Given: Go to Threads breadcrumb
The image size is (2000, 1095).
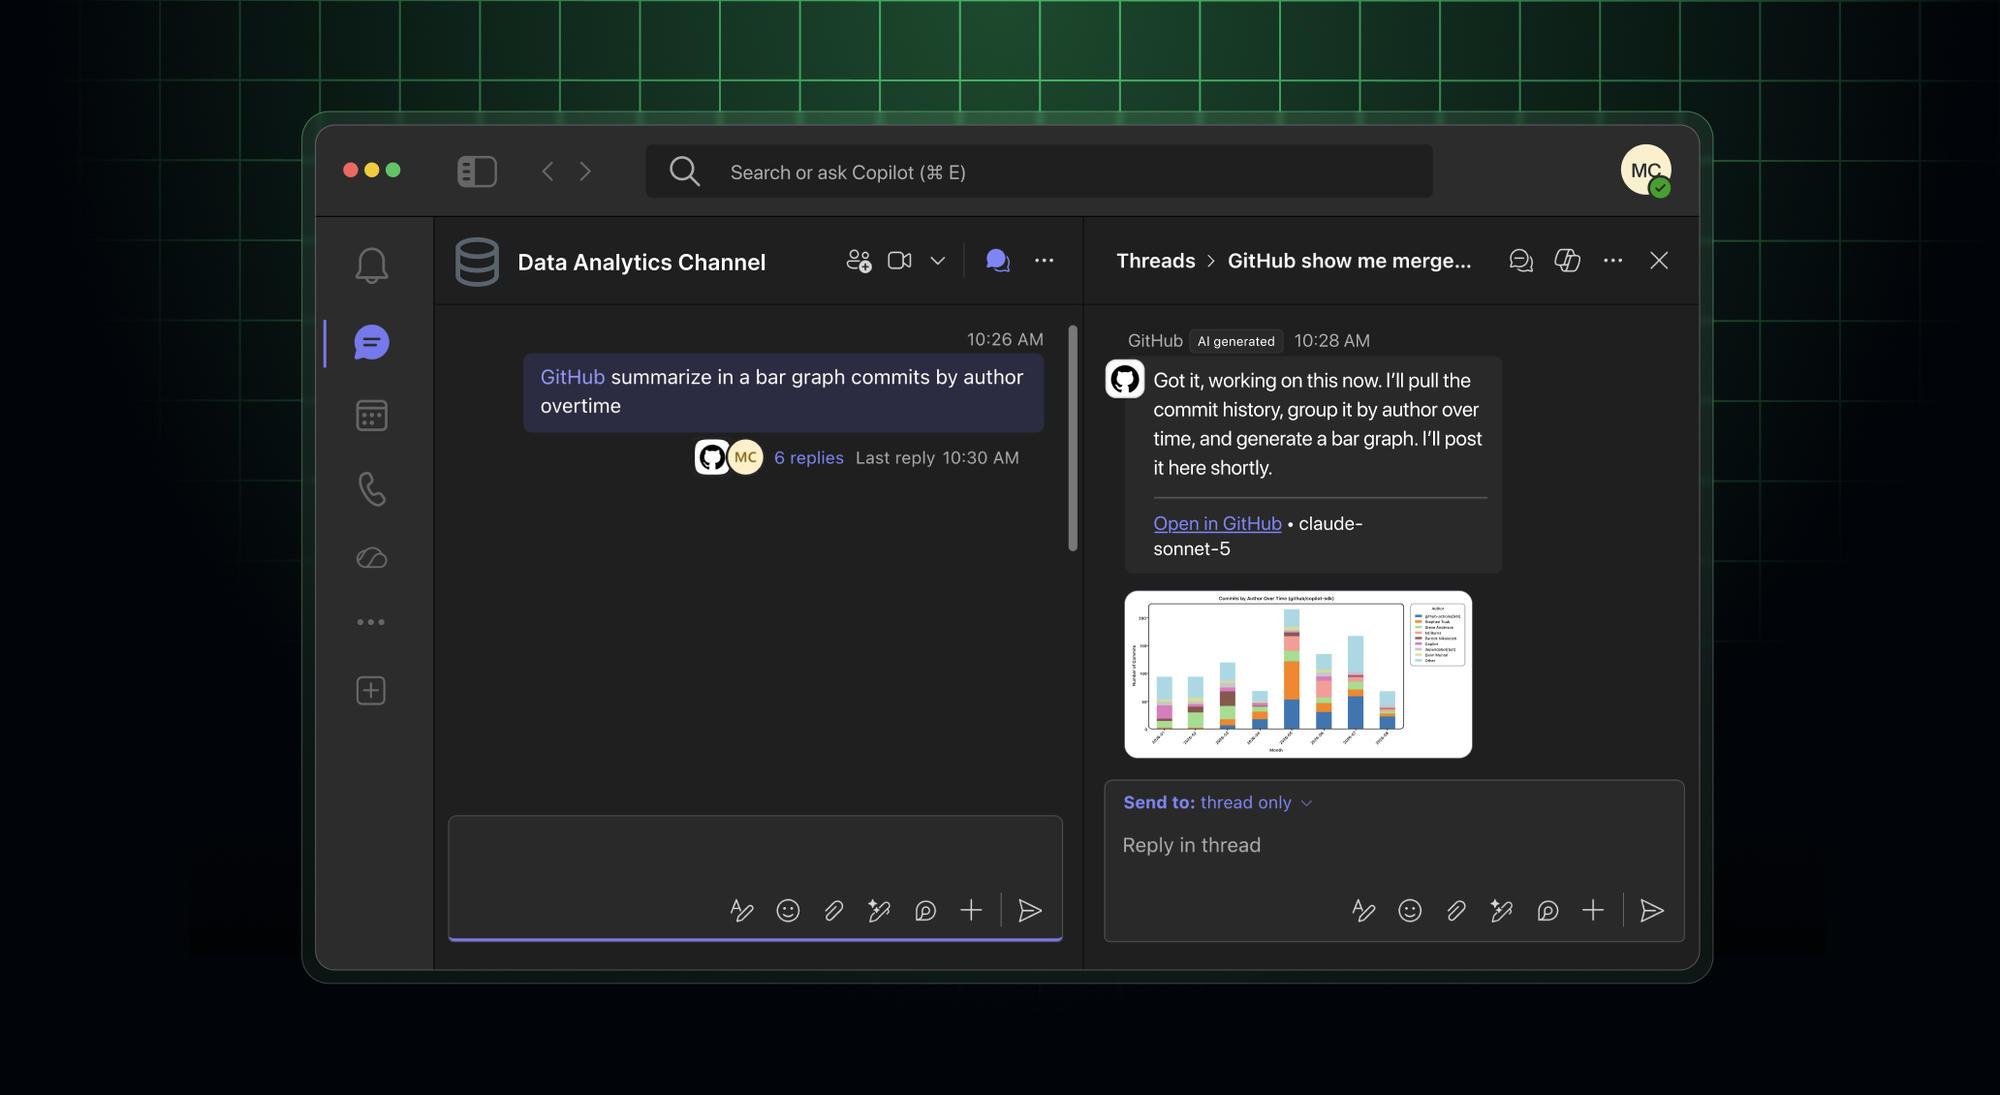Looking at the screenshot, I should [x=1155, y=261].
